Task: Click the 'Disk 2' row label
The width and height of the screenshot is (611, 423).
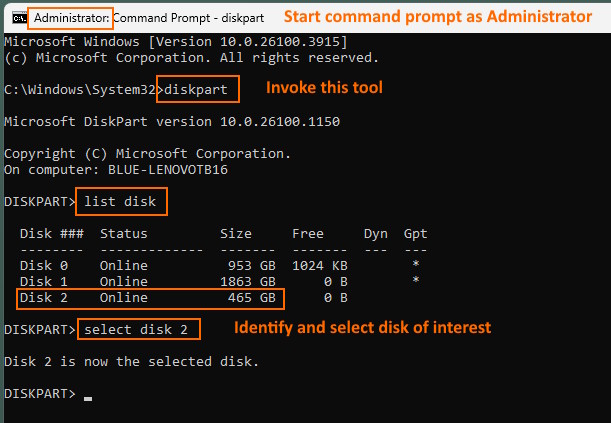Action: [44, 298]
